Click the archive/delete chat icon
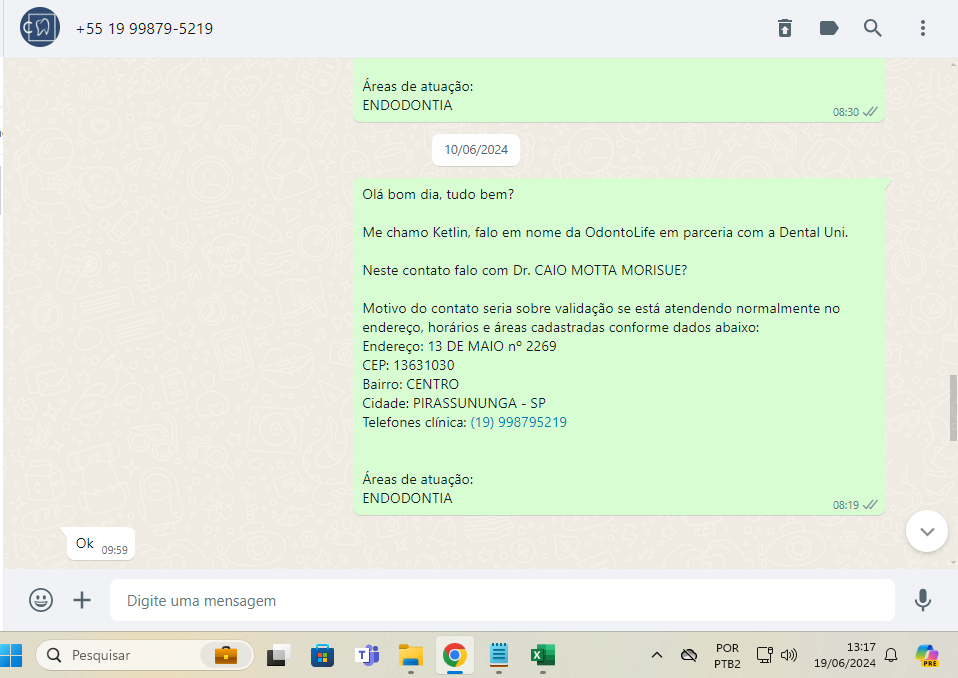 [x=784, y=28]
